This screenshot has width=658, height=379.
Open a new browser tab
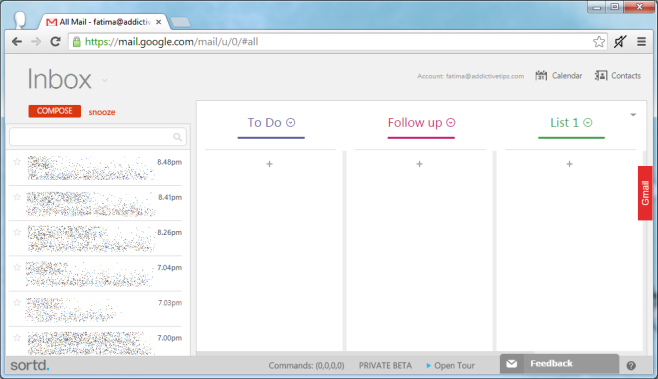[x=181, y=22]
